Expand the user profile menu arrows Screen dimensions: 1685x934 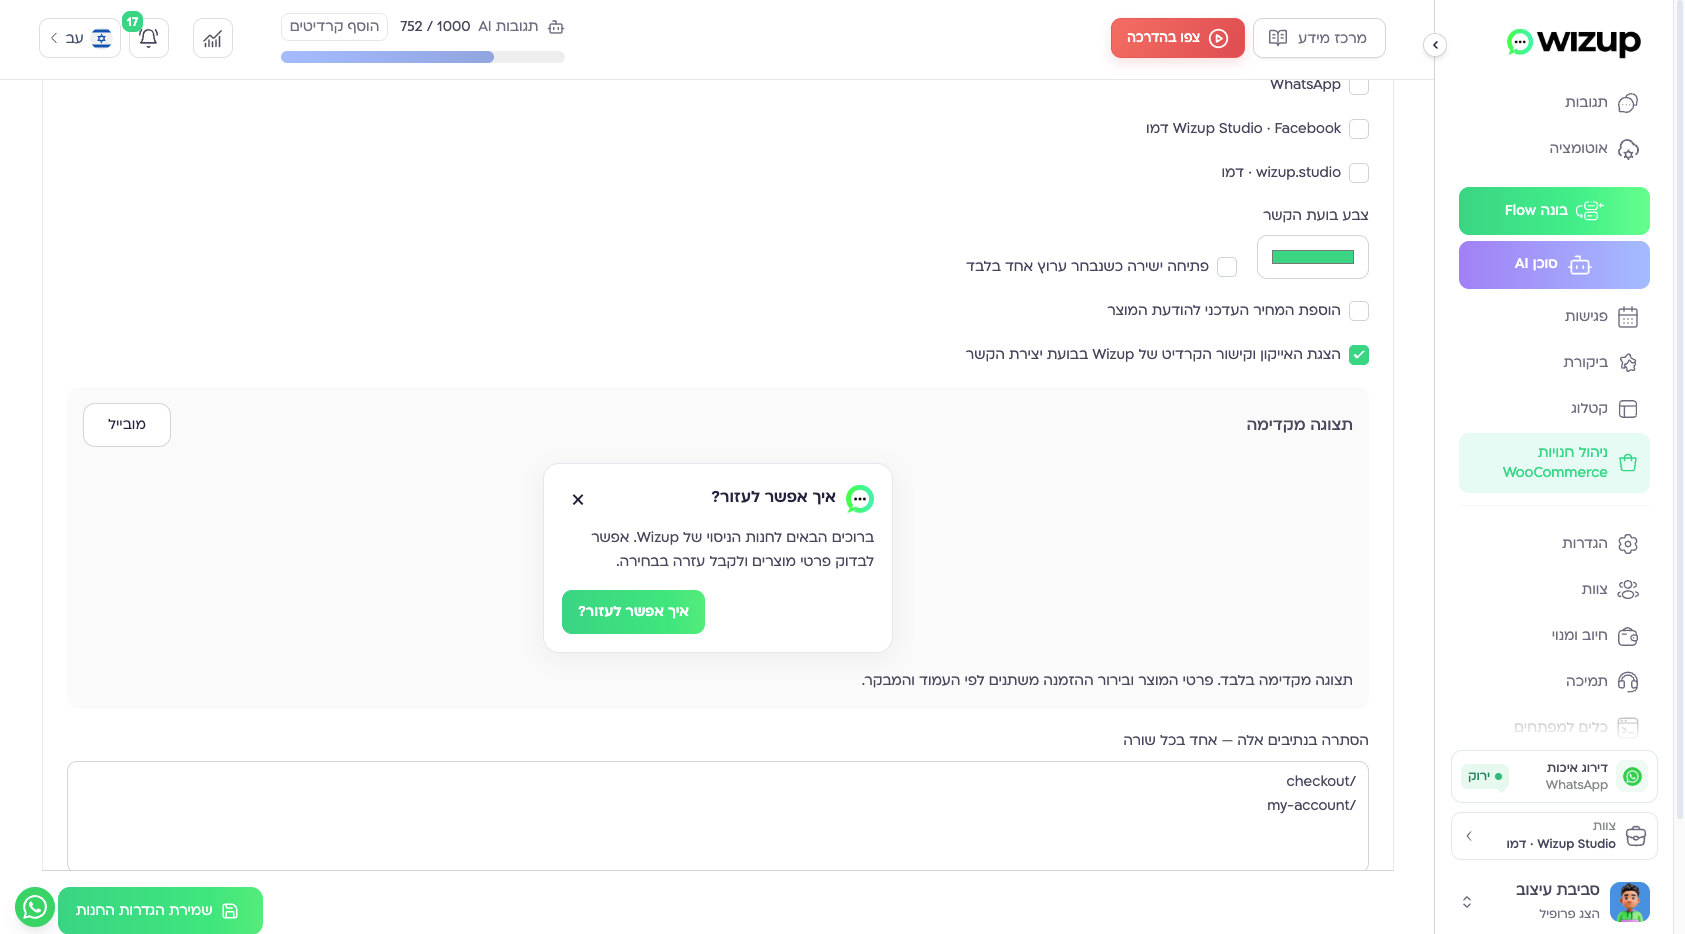tap(1467, 902)
